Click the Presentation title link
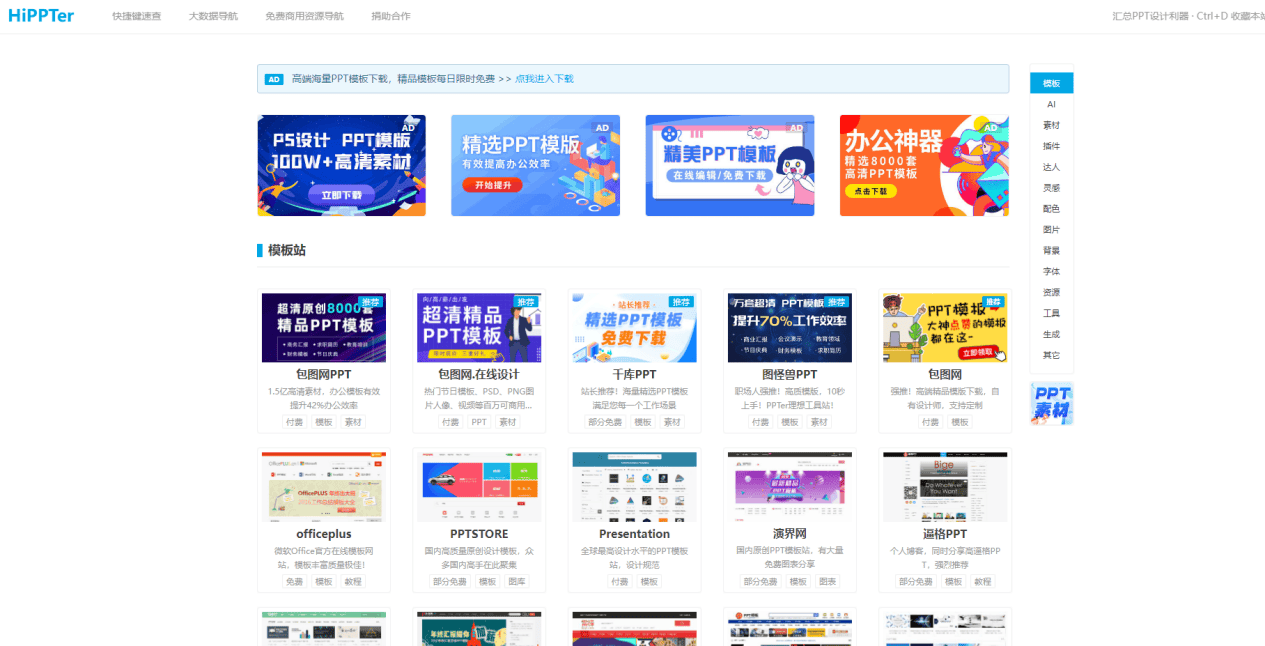 click(634, 534)
